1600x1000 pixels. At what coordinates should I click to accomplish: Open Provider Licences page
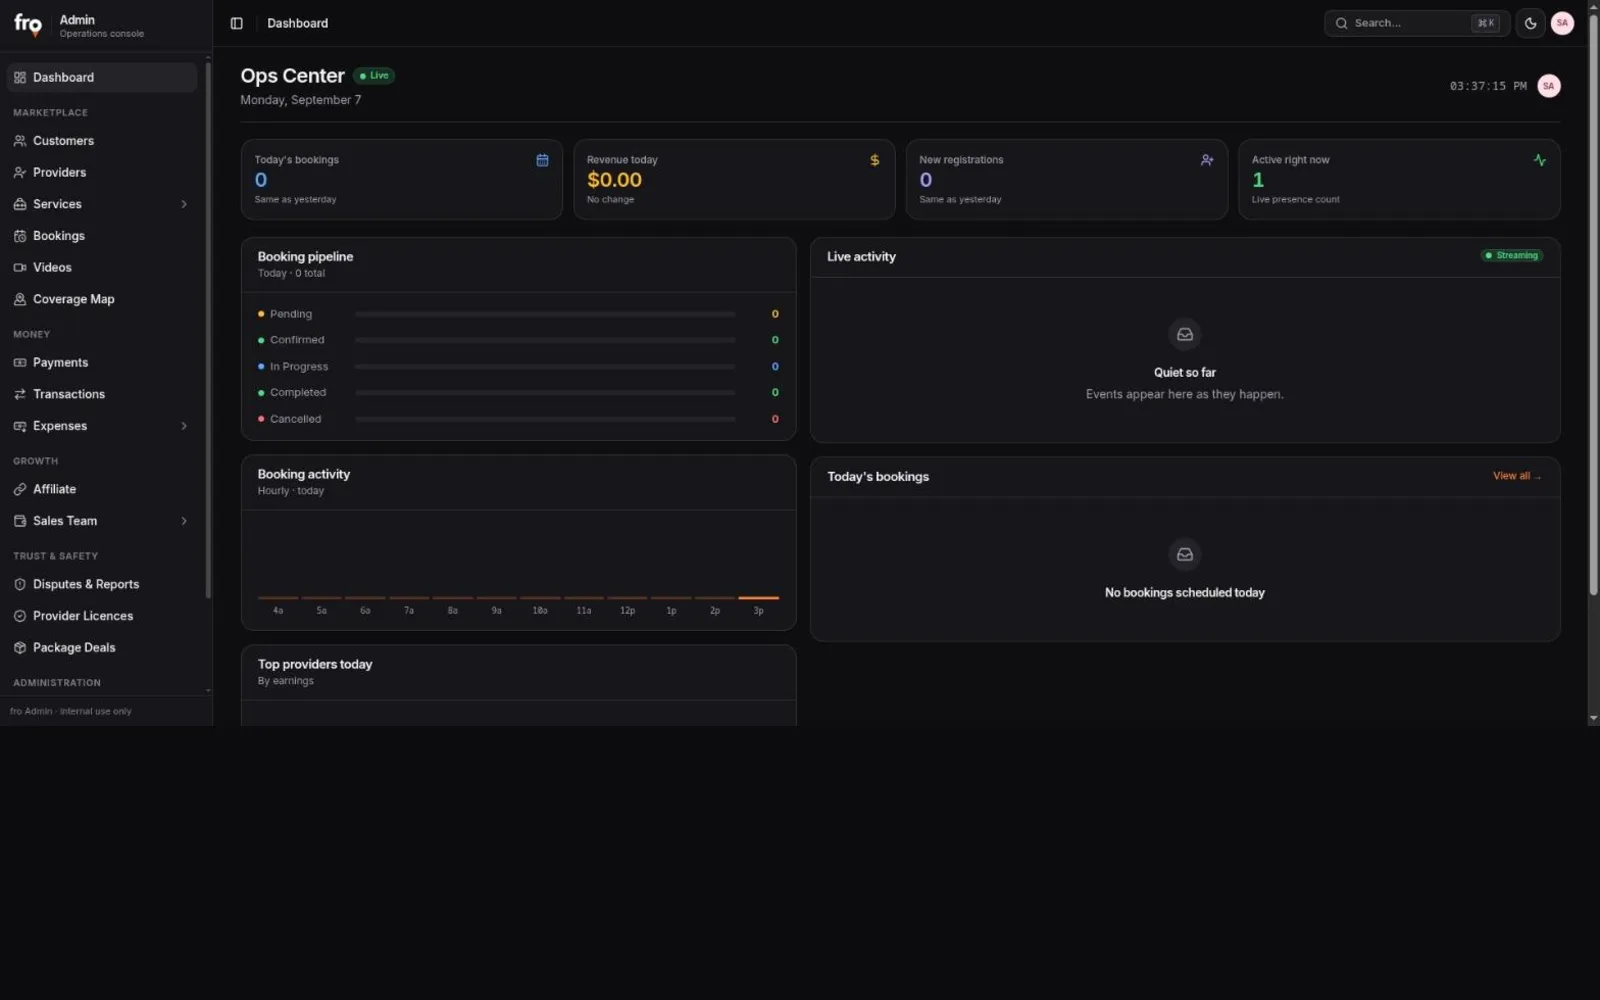click(x=102, y=616)
